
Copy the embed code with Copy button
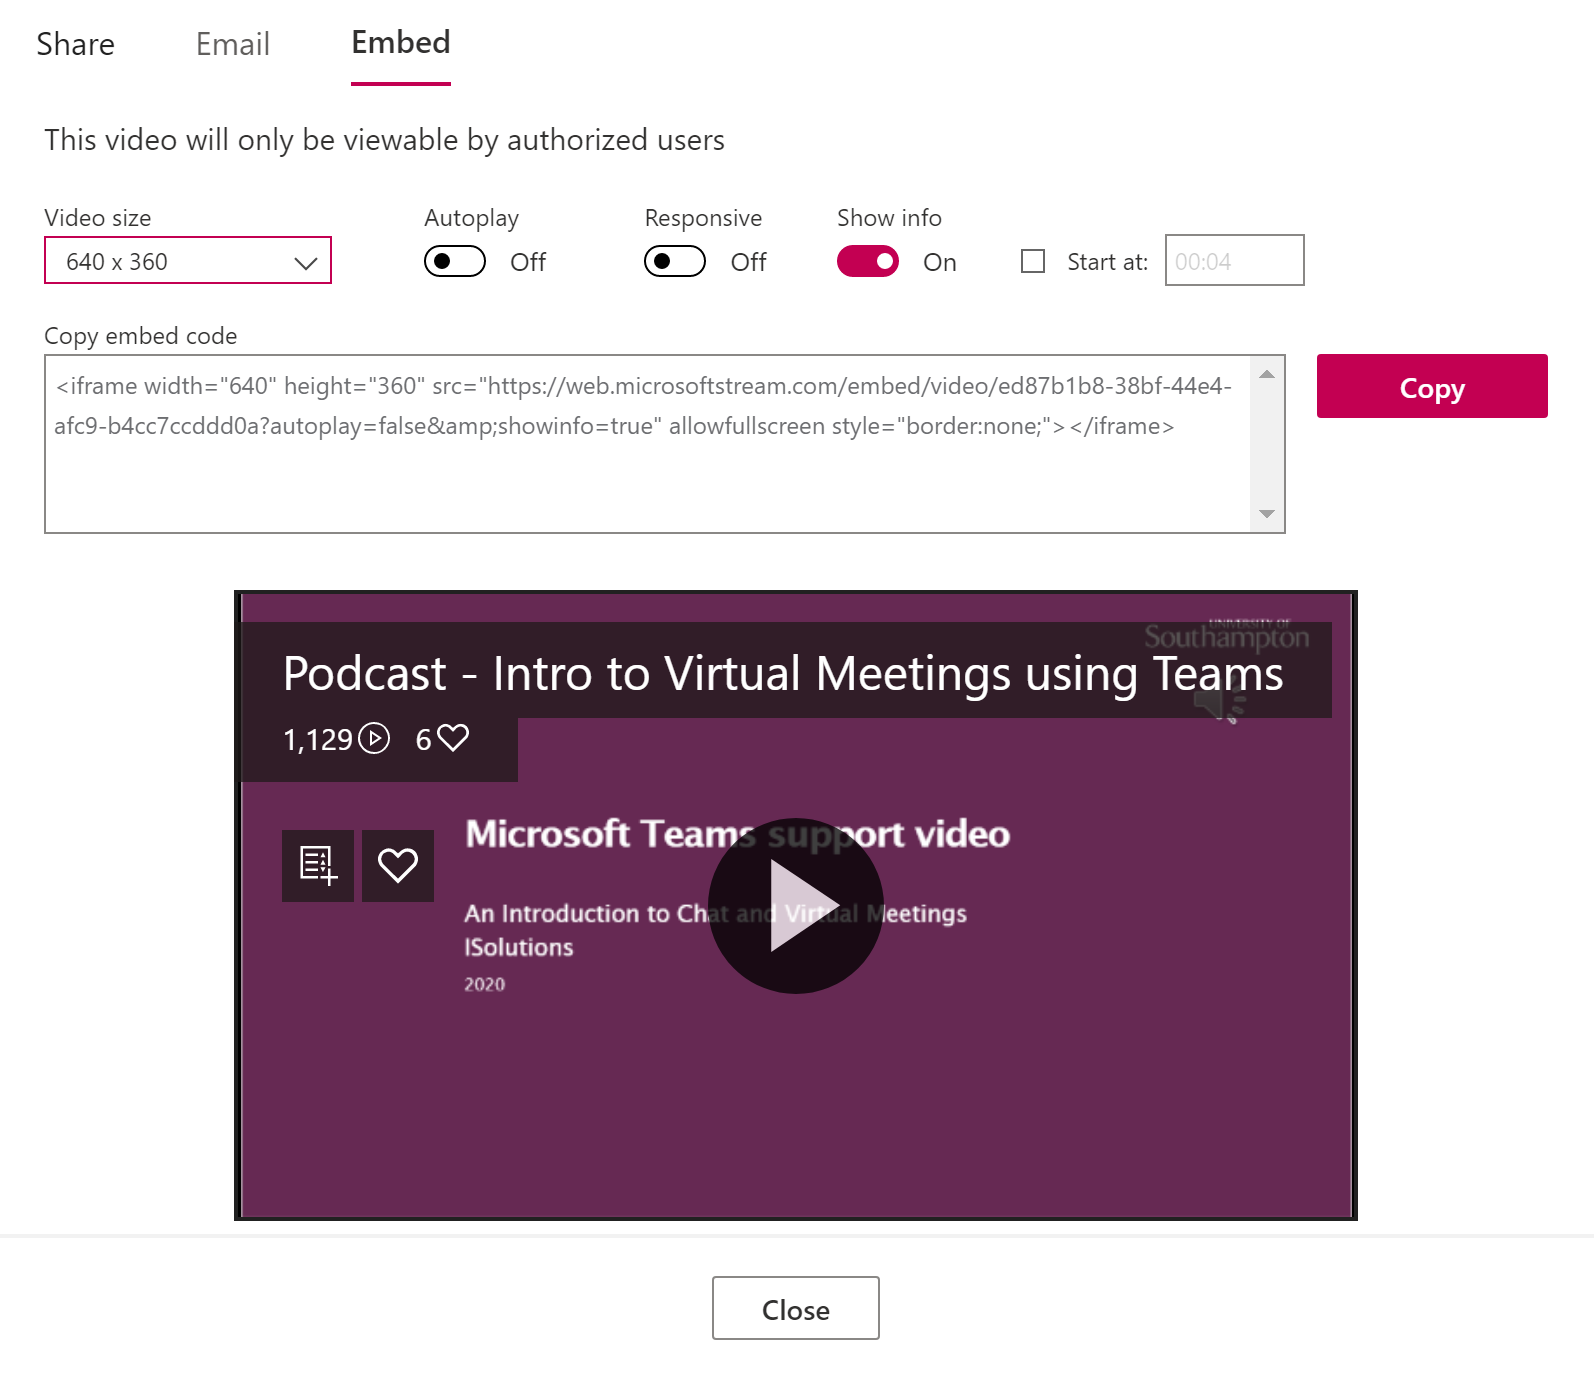1432,386
